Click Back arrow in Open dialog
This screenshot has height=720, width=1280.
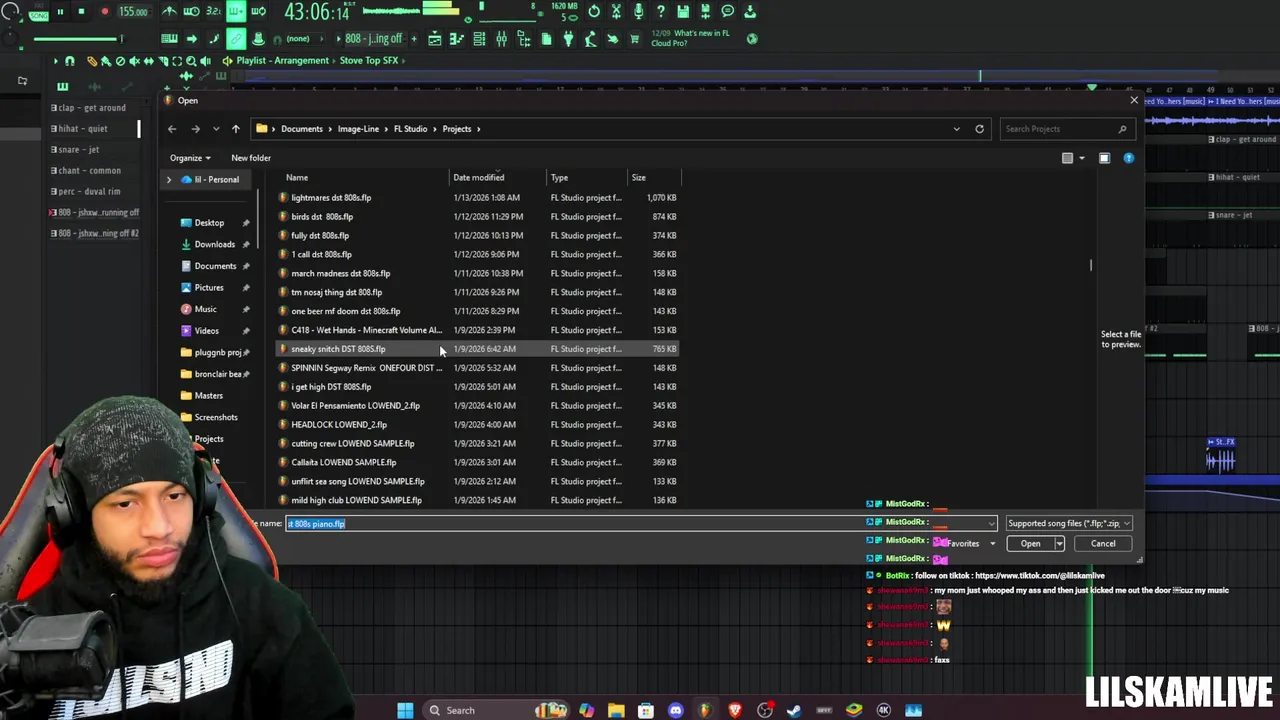pyautogui.click(x=172, y=129)
